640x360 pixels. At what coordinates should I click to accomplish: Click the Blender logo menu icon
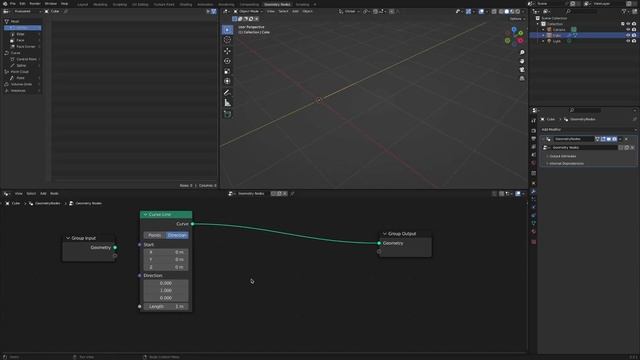(5, 4)
